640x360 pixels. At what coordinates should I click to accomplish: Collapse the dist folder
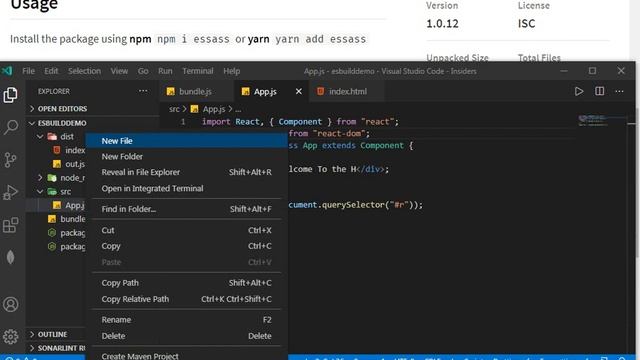click(x=40, y=136)
